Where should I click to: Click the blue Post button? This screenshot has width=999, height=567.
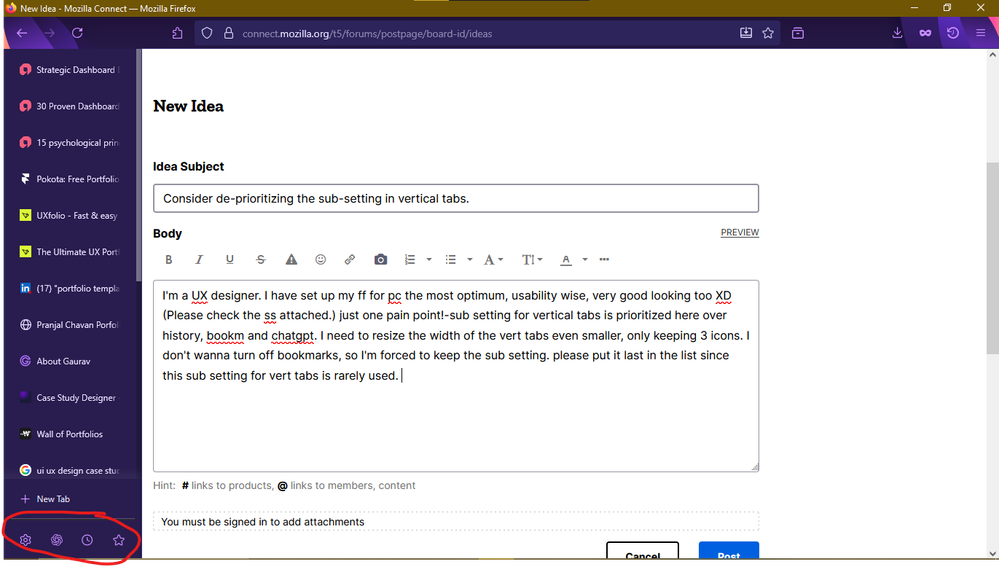[728, 554]
